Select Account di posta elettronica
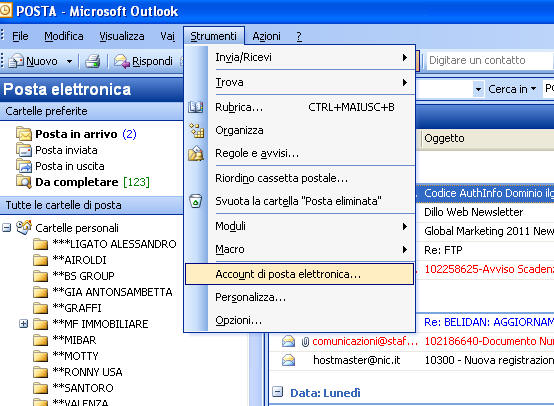The height and width of the screenshot is (406, 554). 300,274
